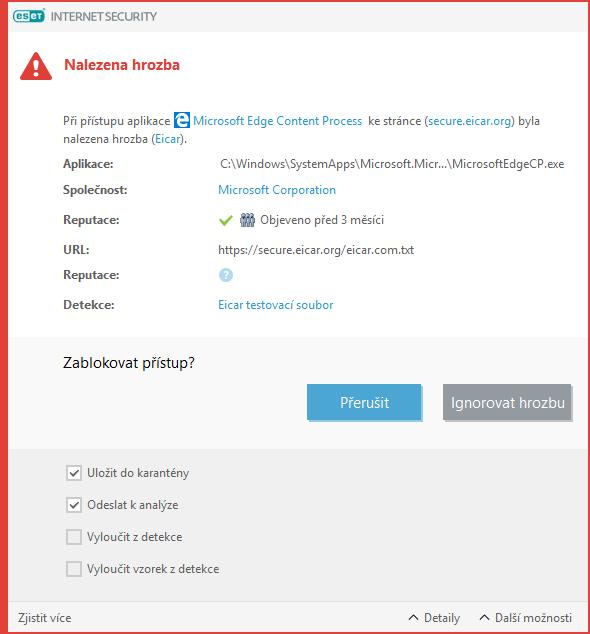Uncheck Odeslat k analýze checkbox
Viewport: 590px width, 634px height.
tap(74, 505)
